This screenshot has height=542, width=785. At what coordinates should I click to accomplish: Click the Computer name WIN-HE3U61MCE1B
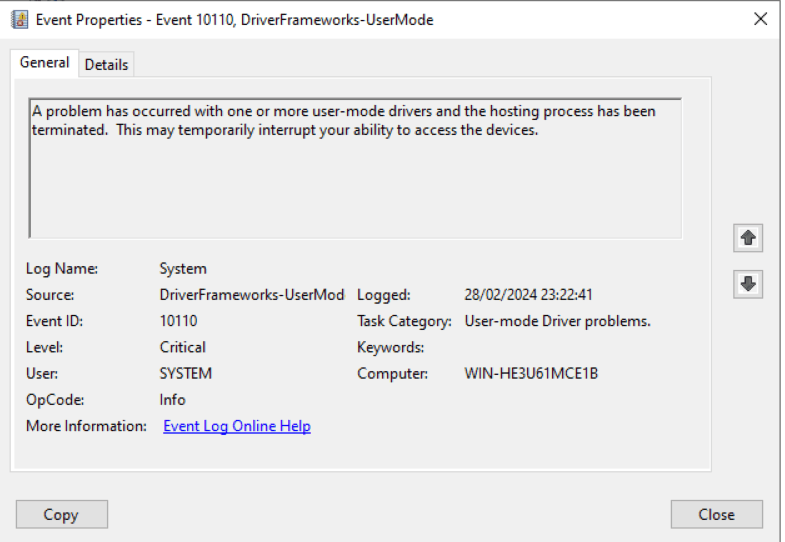531,373
